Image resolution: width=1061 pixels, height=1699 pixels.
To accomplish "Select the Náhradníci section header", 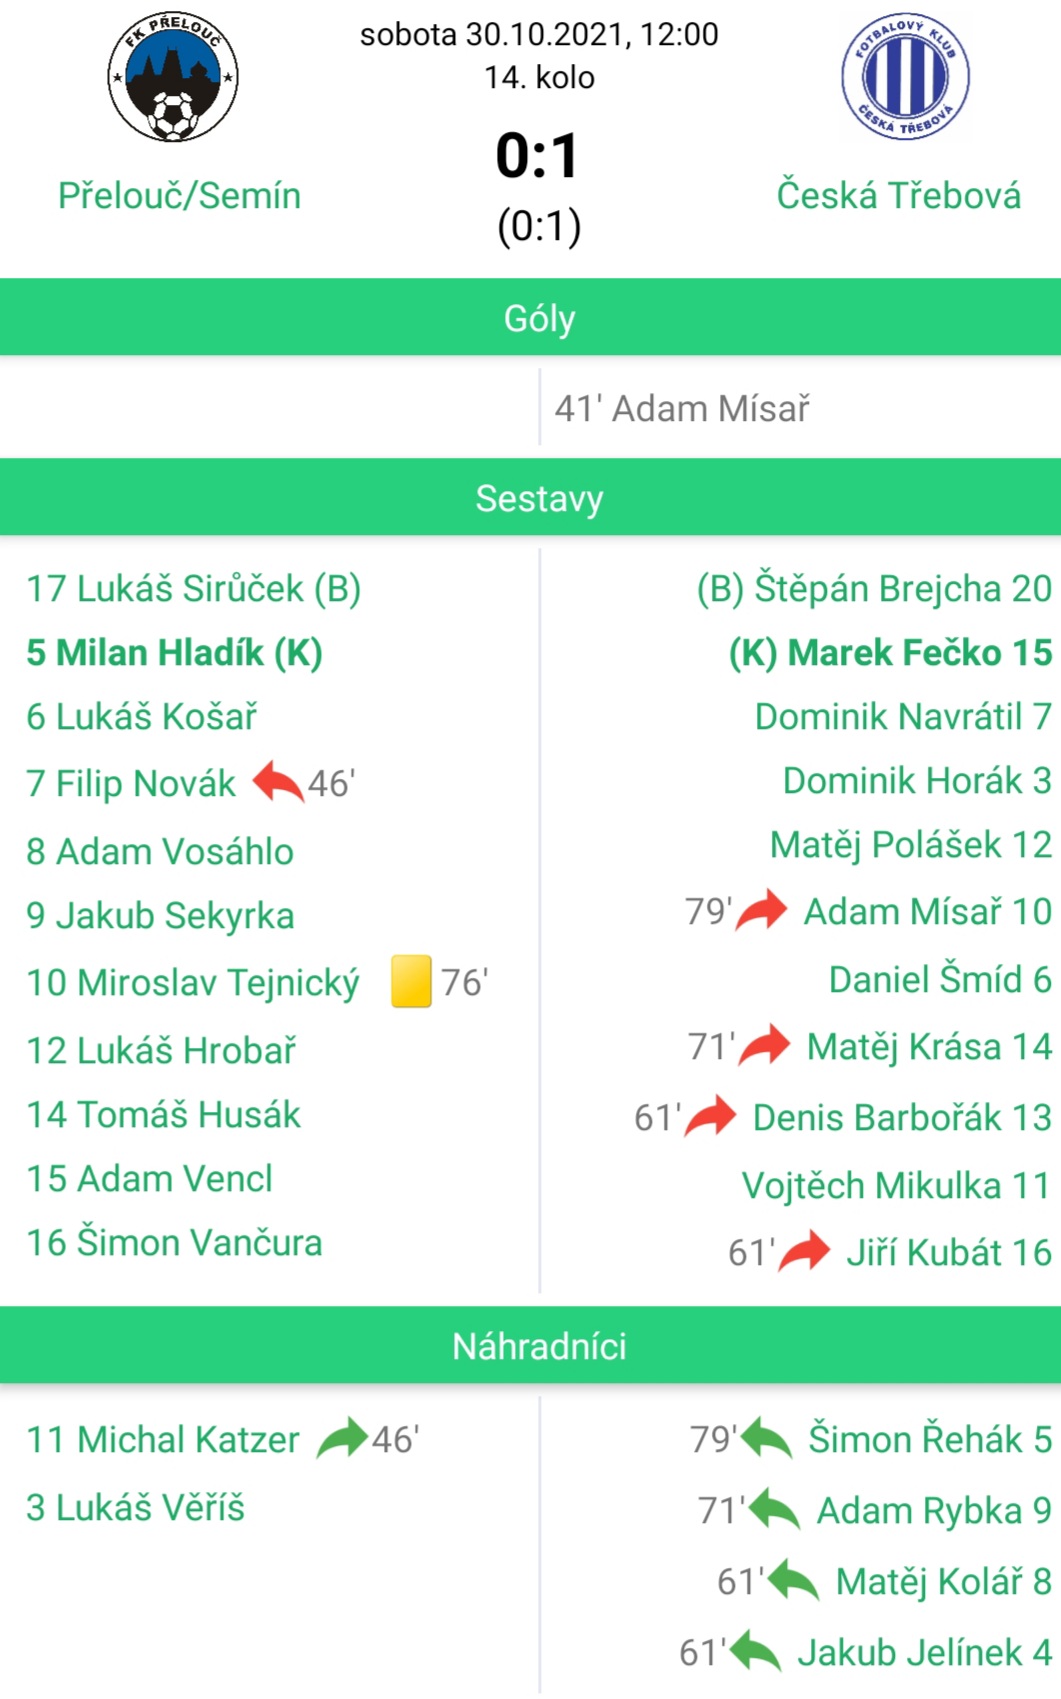I will point(530,1345).
